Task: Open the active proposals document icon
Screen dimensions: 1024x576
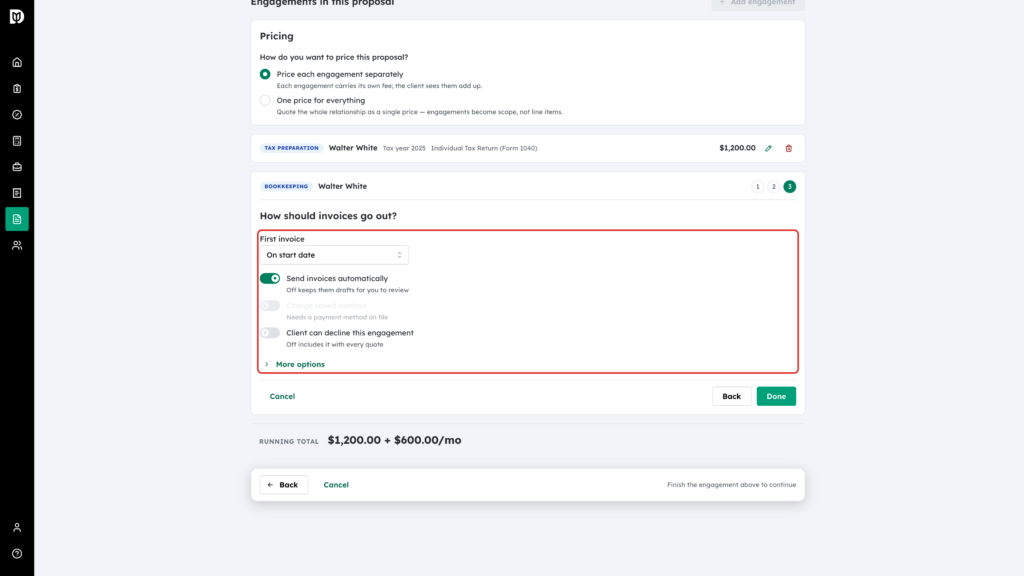Action: click(x=17, y=219)
